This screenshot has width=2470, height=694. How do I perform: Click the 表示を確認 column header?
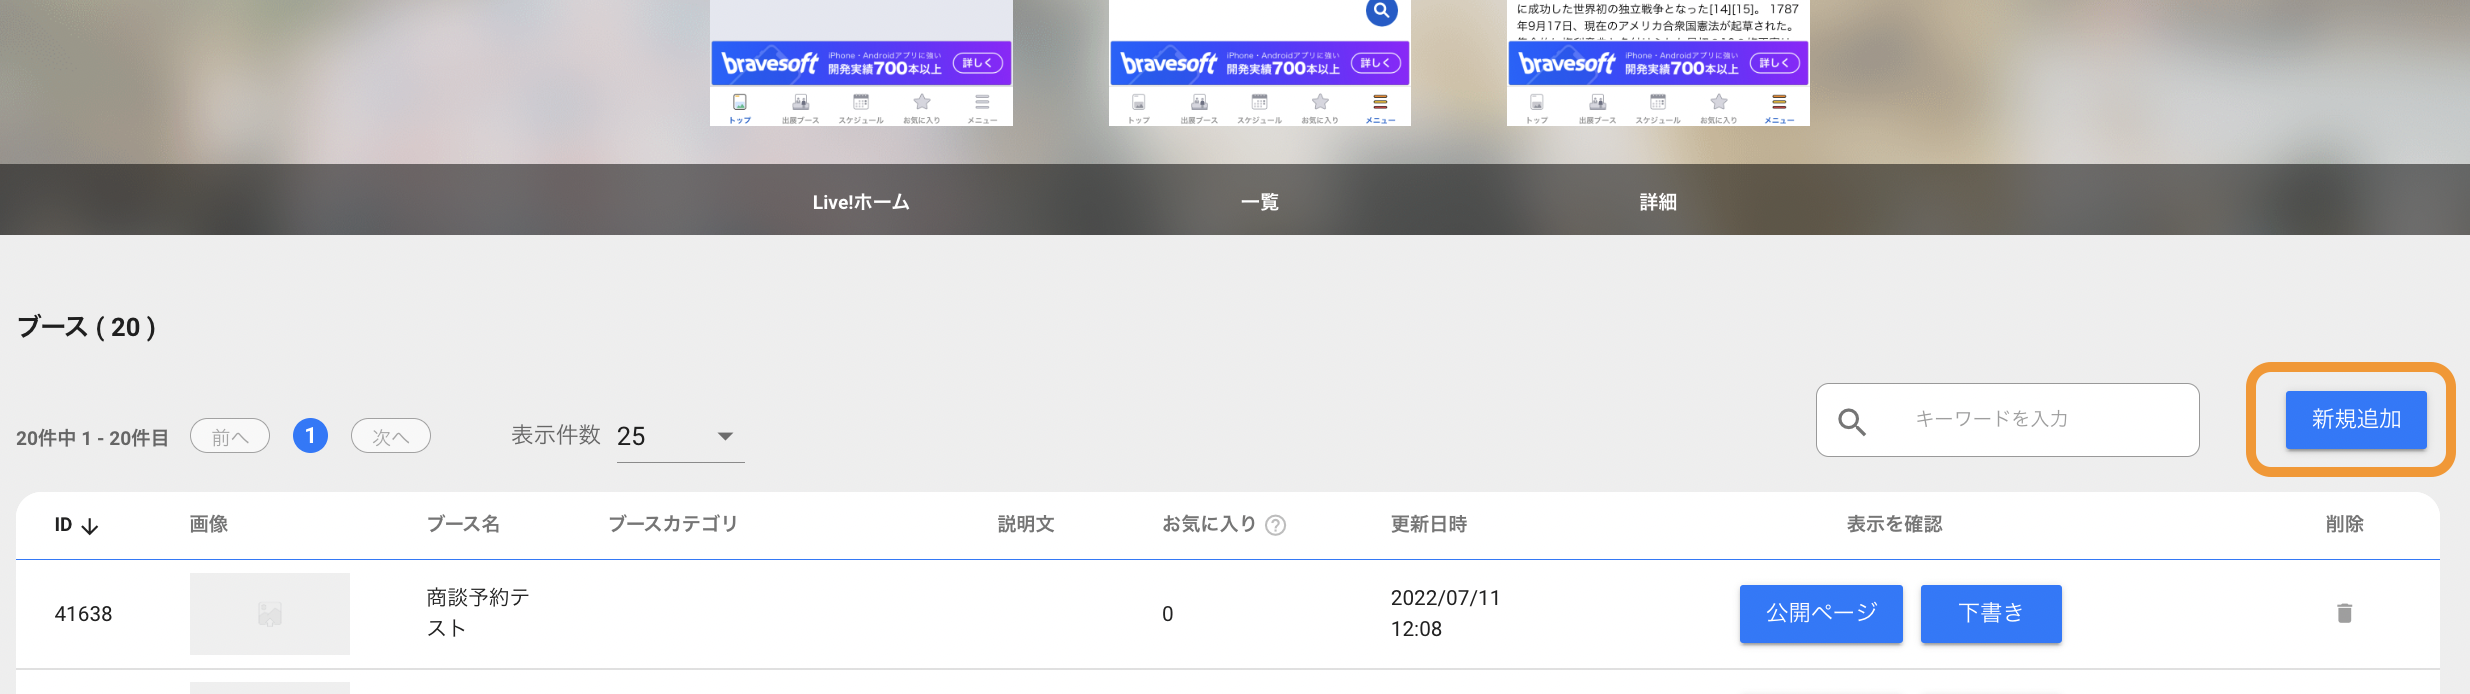tap(1894, 524)
